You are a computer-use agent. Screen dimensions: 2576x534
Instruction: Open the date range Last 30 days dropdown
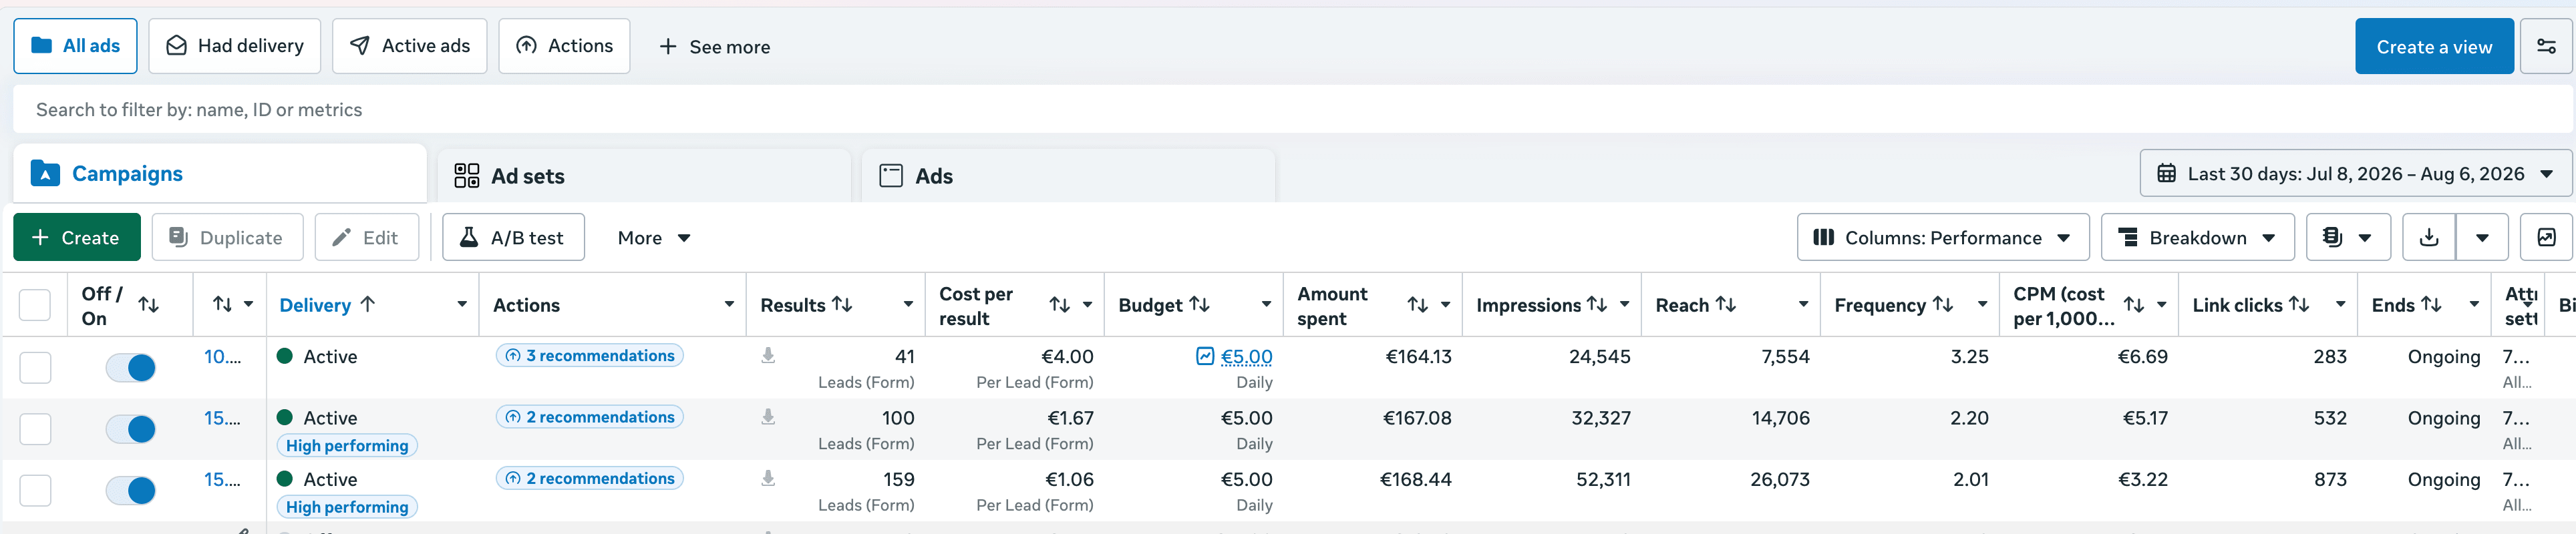pyautogui.click(x=2355, y=174)
